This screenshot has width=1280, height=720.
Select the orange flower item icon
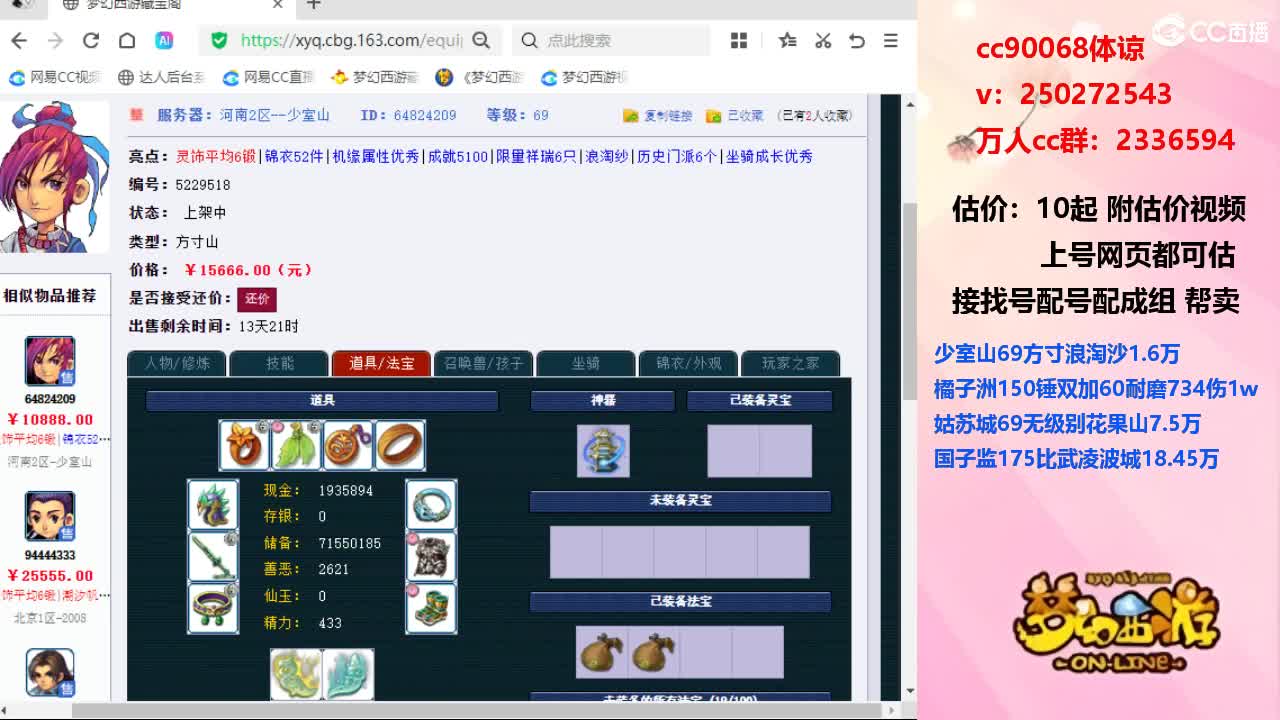coord(244,446)
